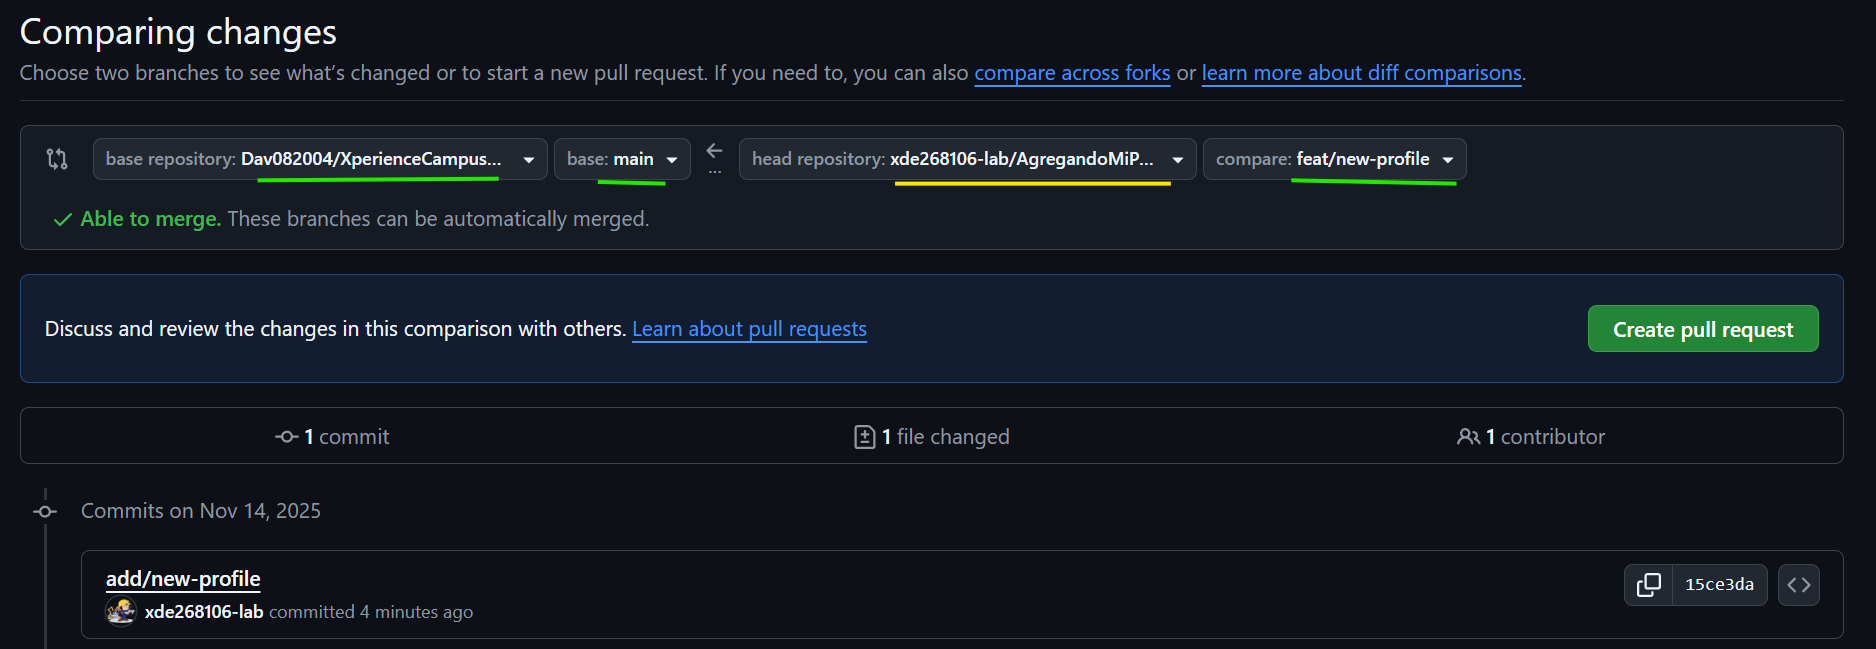Click the compare branches swap icon
The image size is (1876, 649).
point(57,159)
